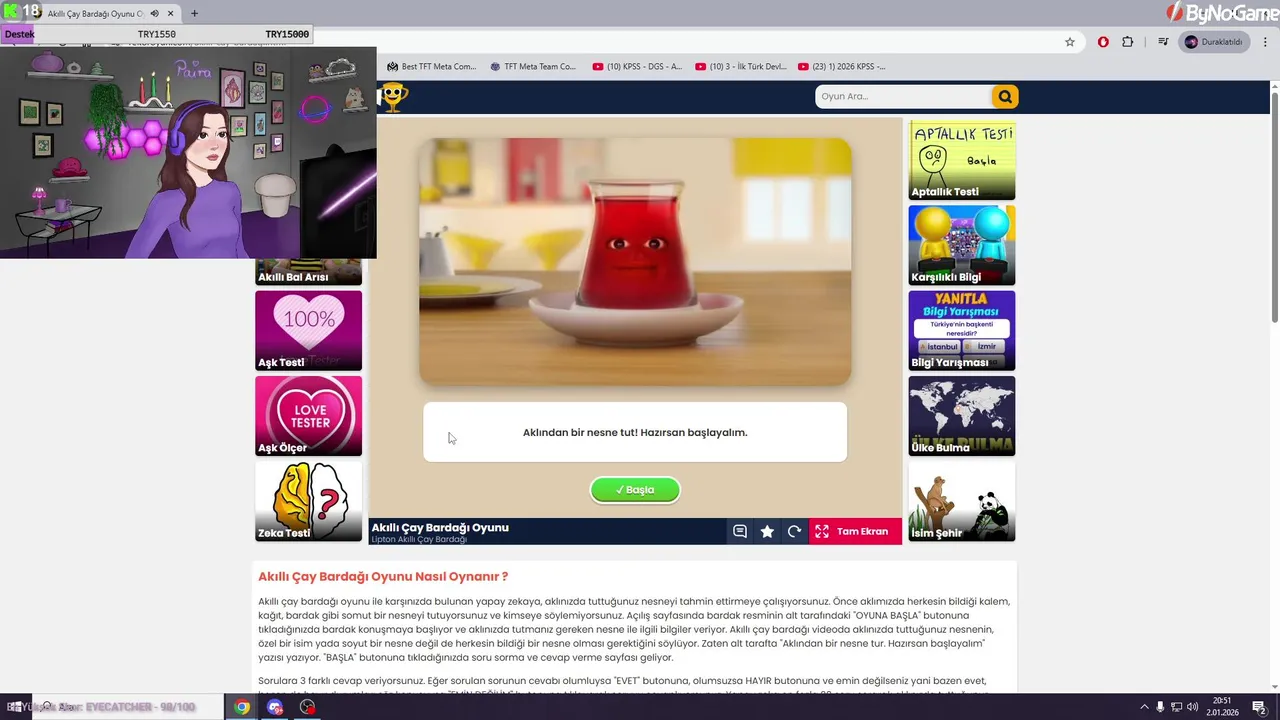Click the site trophy mascot logo

pyautogui.click(x=393, y=97)
